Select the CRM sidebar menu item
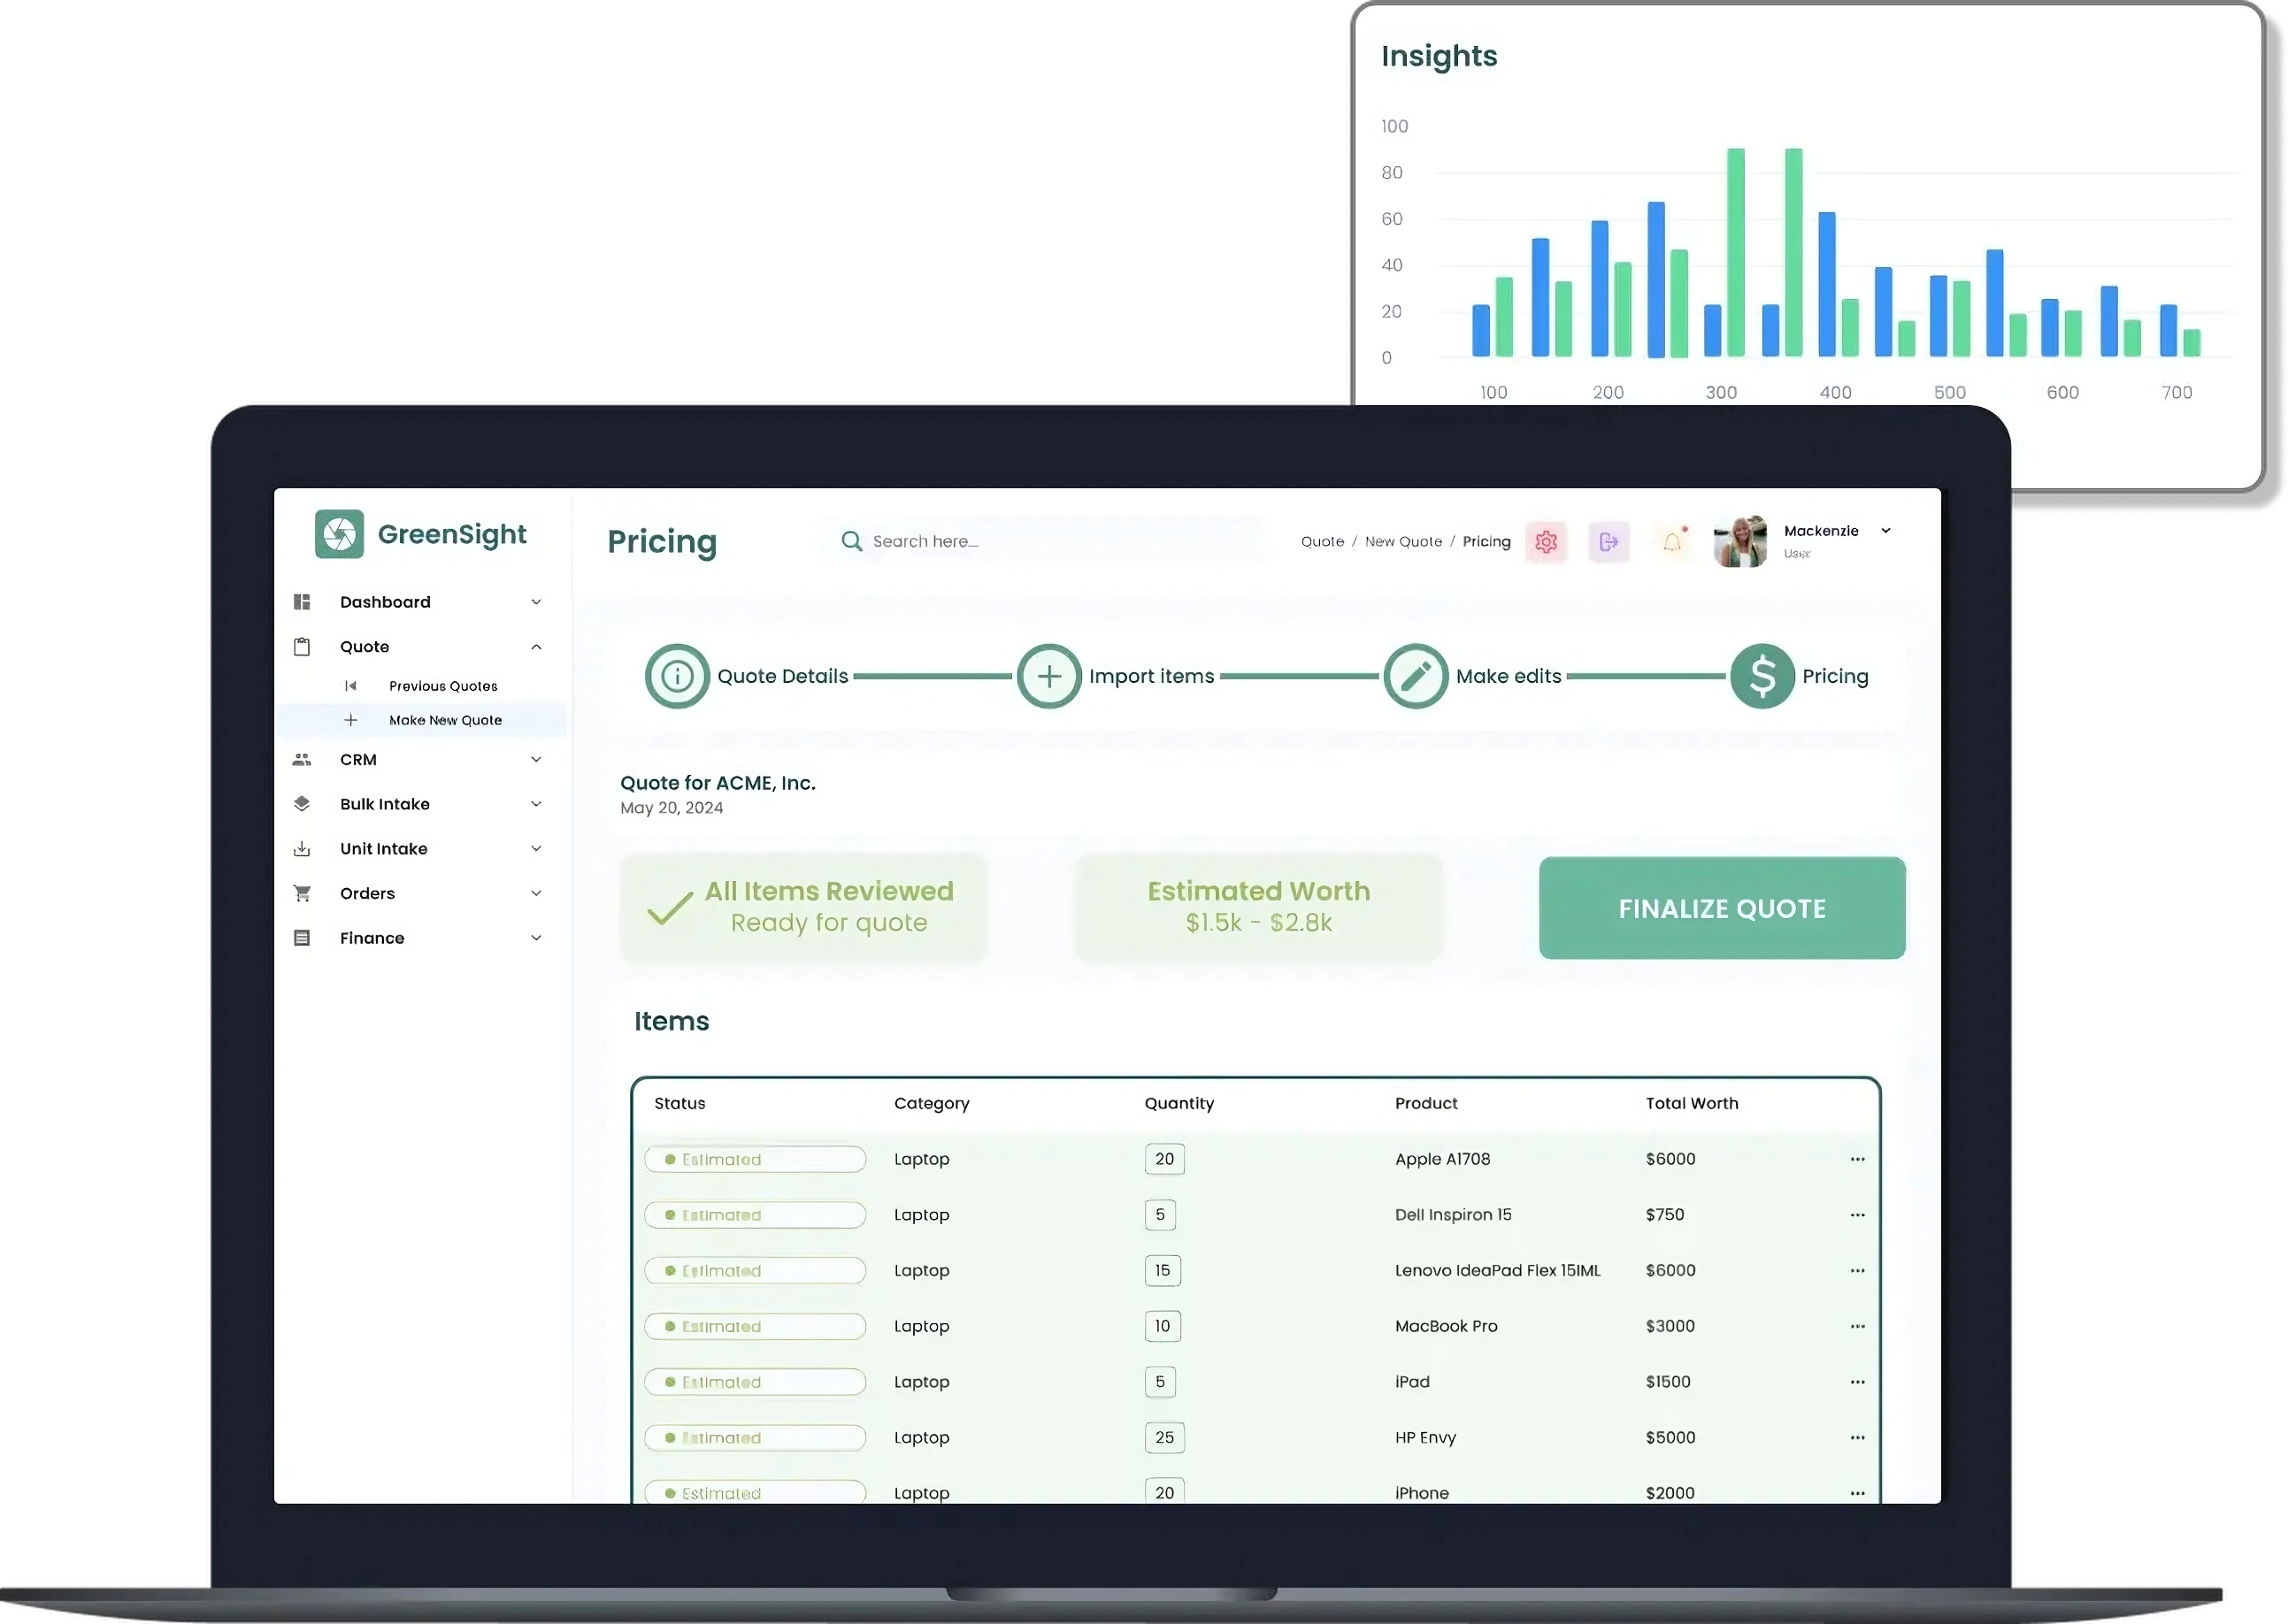This screenshot has width=2288, height=1624. coord(358,757)
